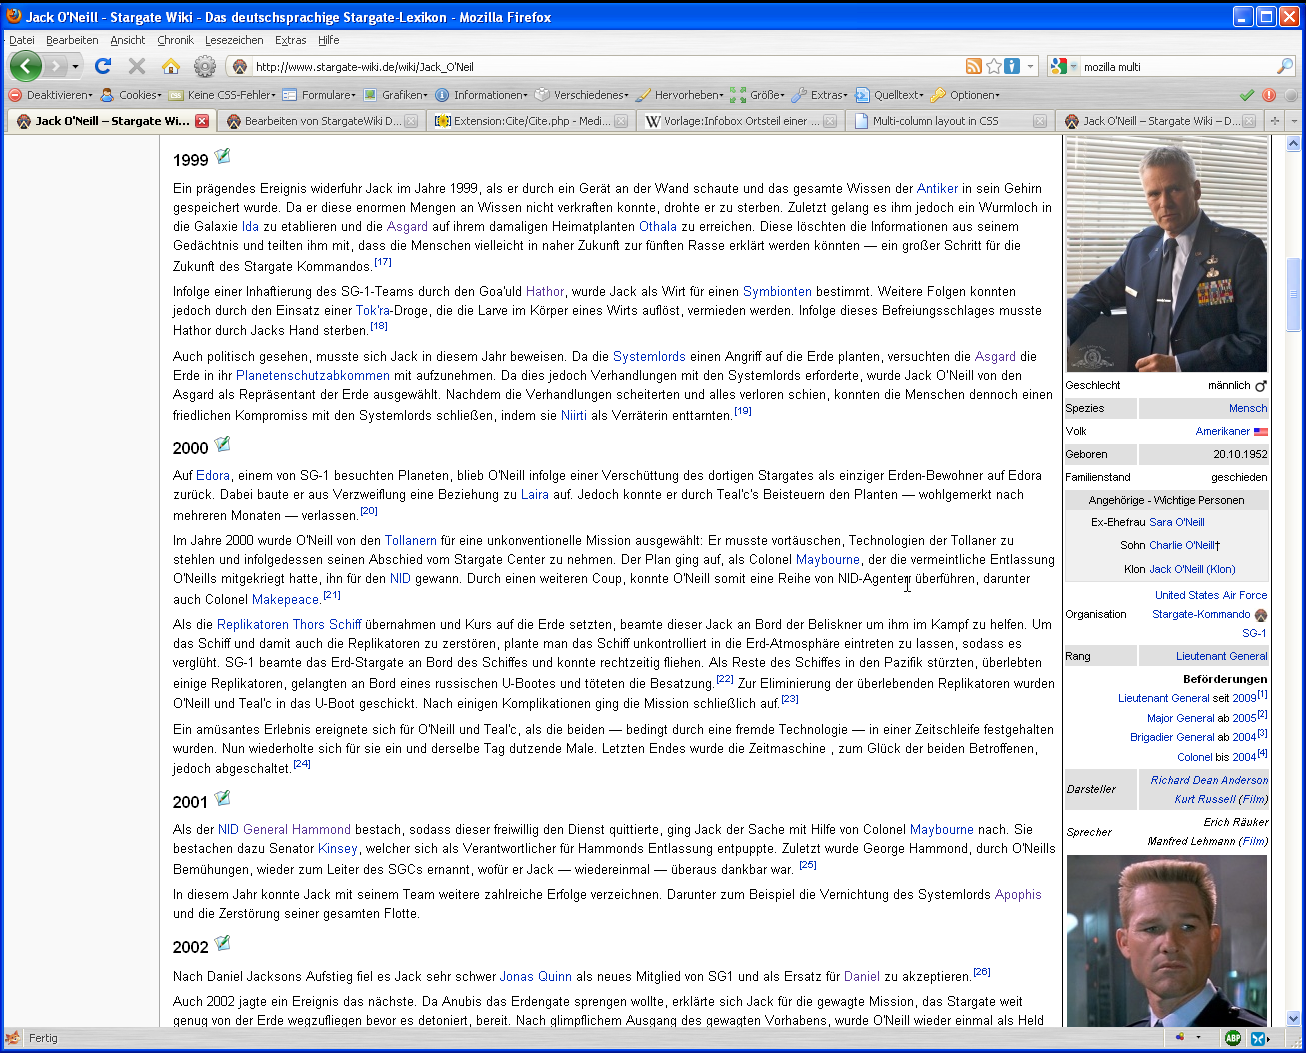Follow the Antiker link in the 1999 section
The width and height of the screenshot is (1306, 1053).
(x=937, y=188)
